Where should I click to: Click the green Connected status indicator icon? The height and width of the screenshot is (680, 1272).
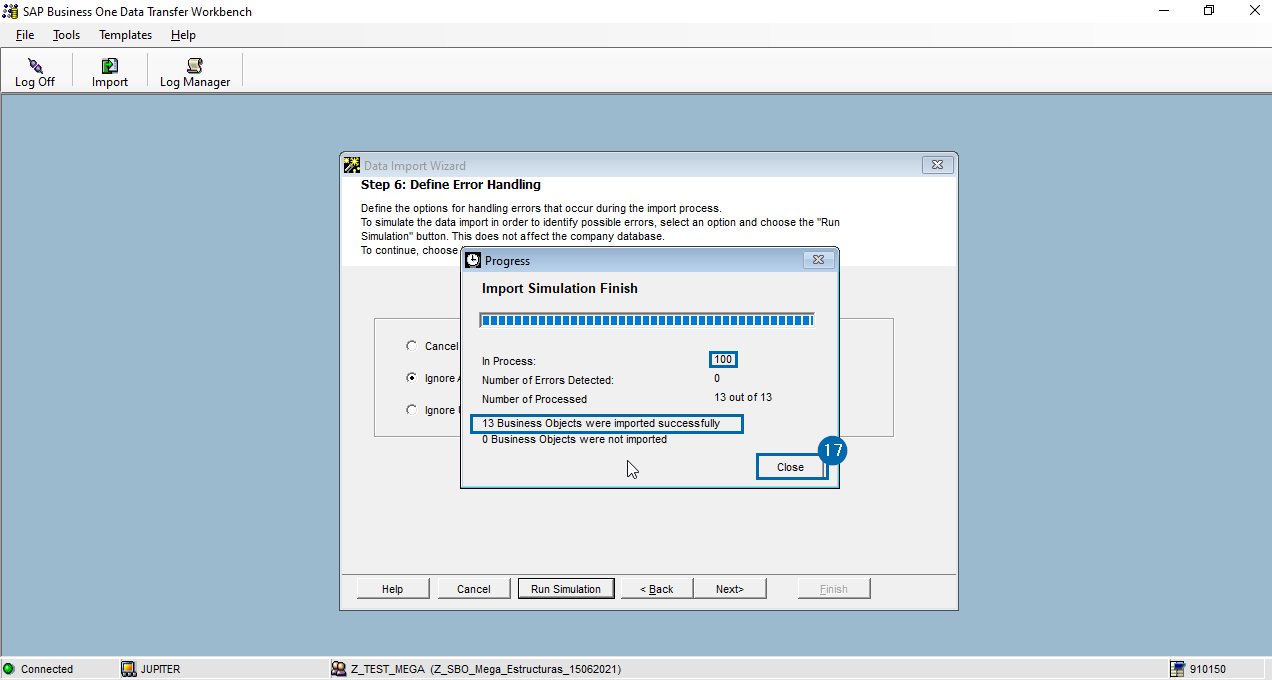click(x=9, y=669)
